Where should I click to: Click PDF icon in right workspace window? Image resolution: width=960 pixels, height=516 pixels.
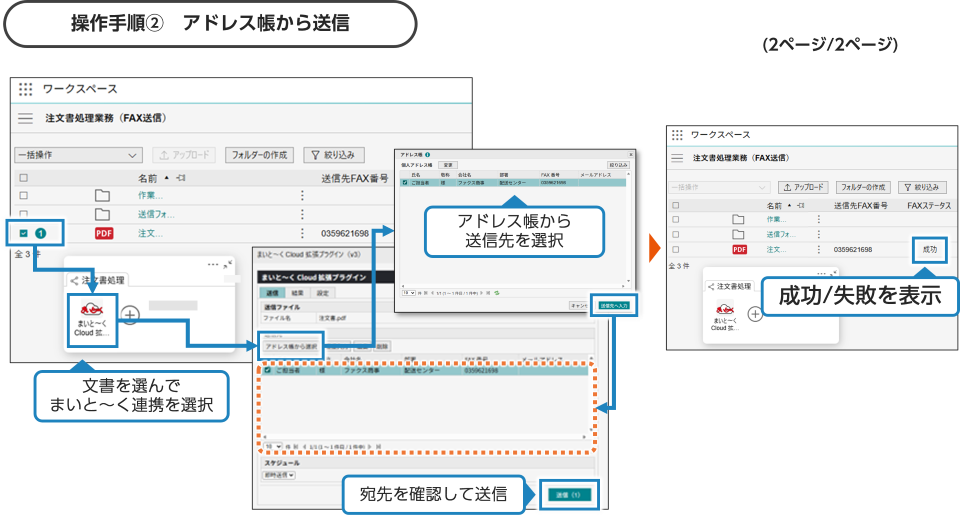pos(740,250)
